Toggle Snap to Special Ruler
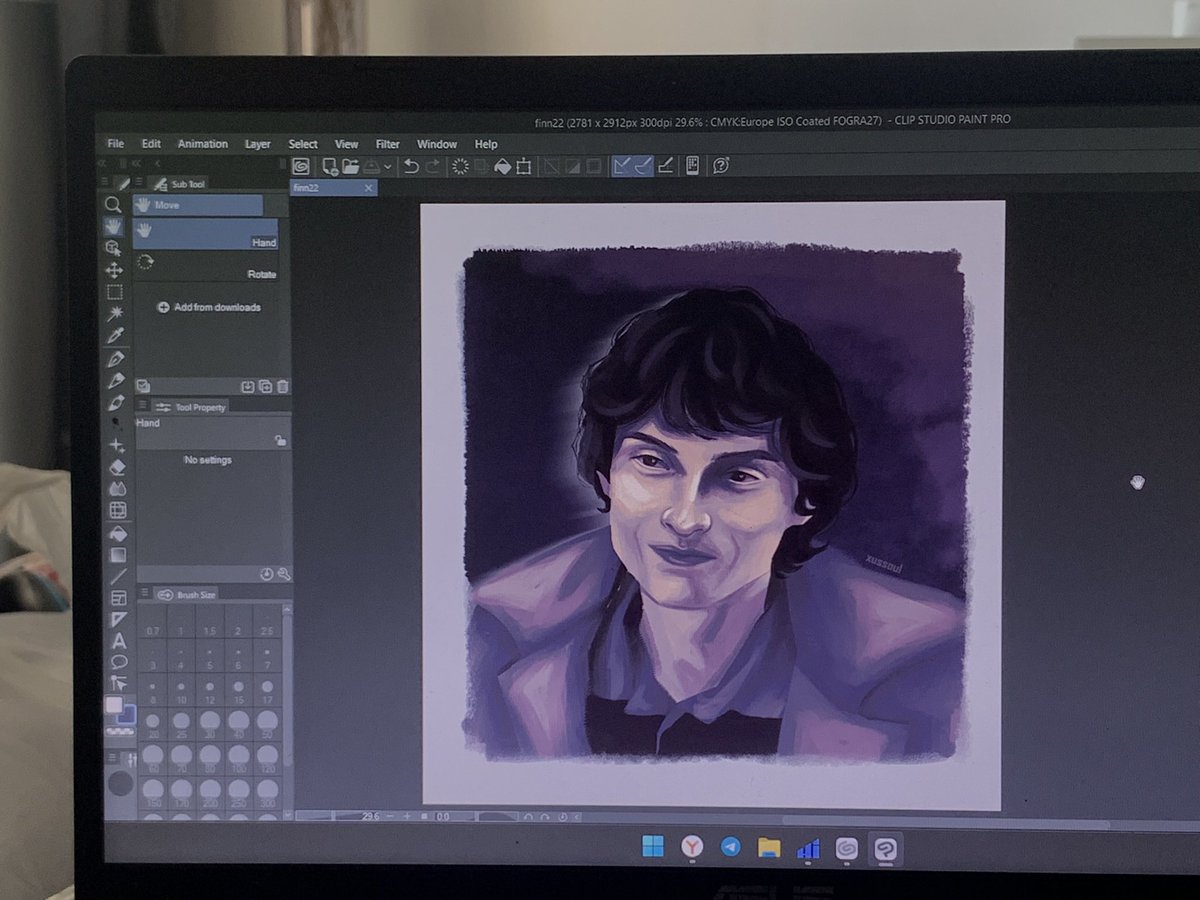The width and height of the screenshot is (1200, 900). 643,166
